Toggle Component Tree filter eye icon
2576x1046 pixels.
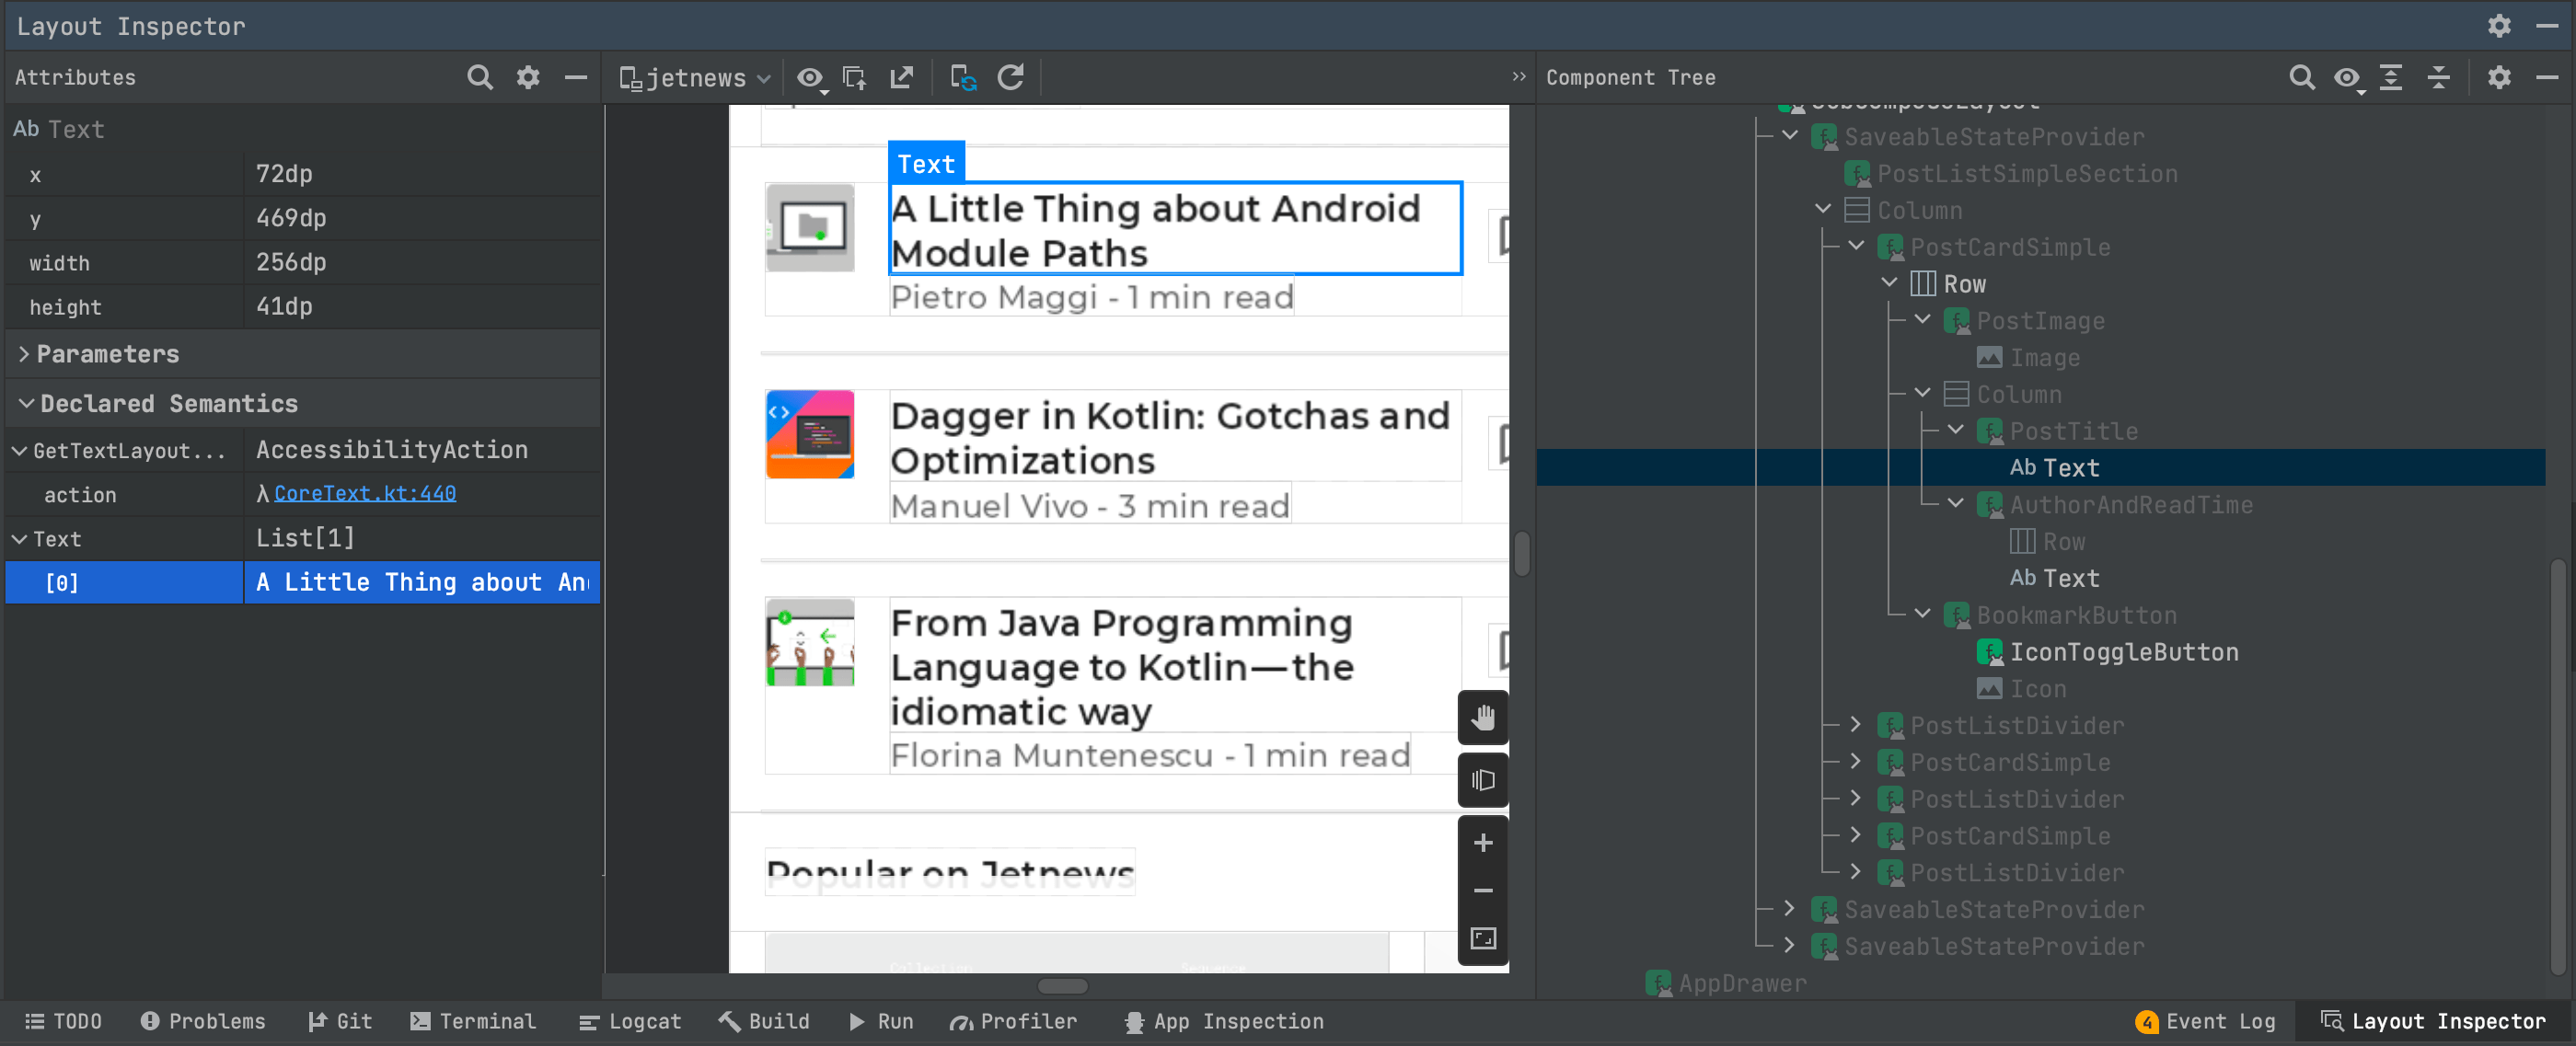[2346, 78]
